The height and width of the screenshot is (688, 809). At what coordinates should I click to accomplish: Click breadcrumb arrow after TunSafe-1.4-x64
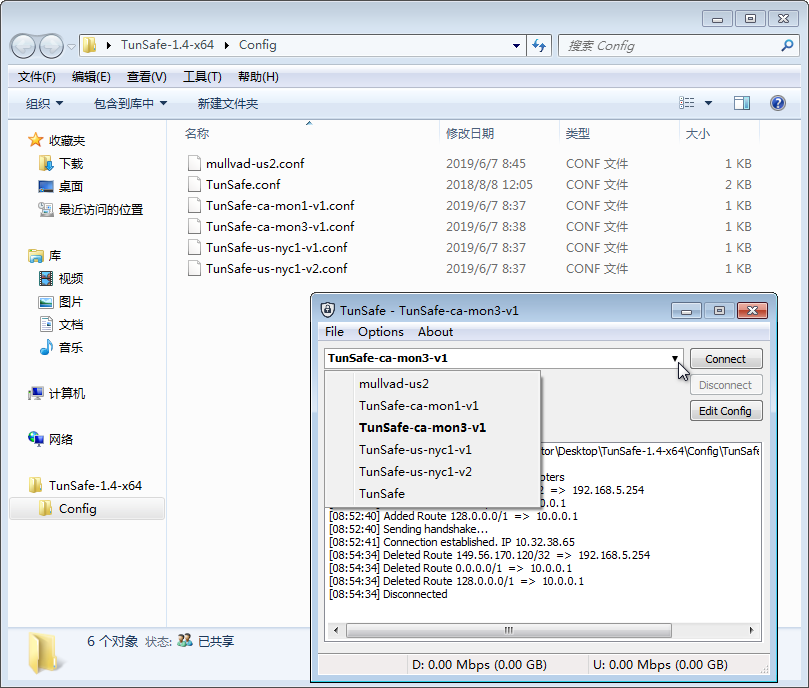[x=226, y=45]
